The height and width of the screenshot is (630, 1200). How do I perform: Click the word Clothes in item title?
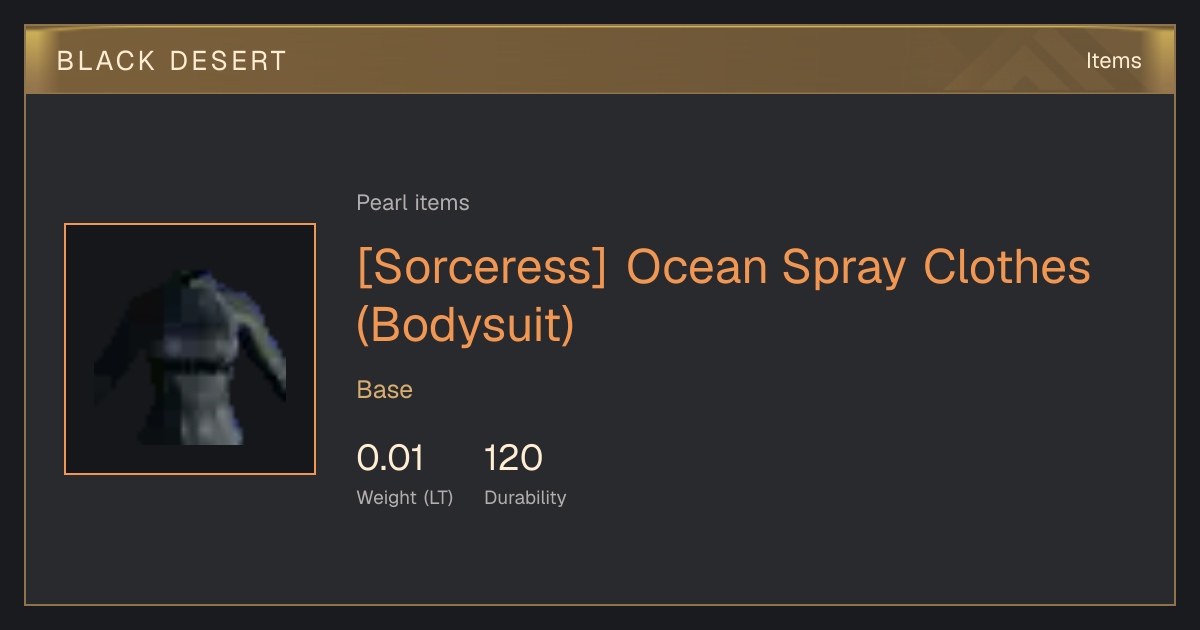tap(1006, 267)
